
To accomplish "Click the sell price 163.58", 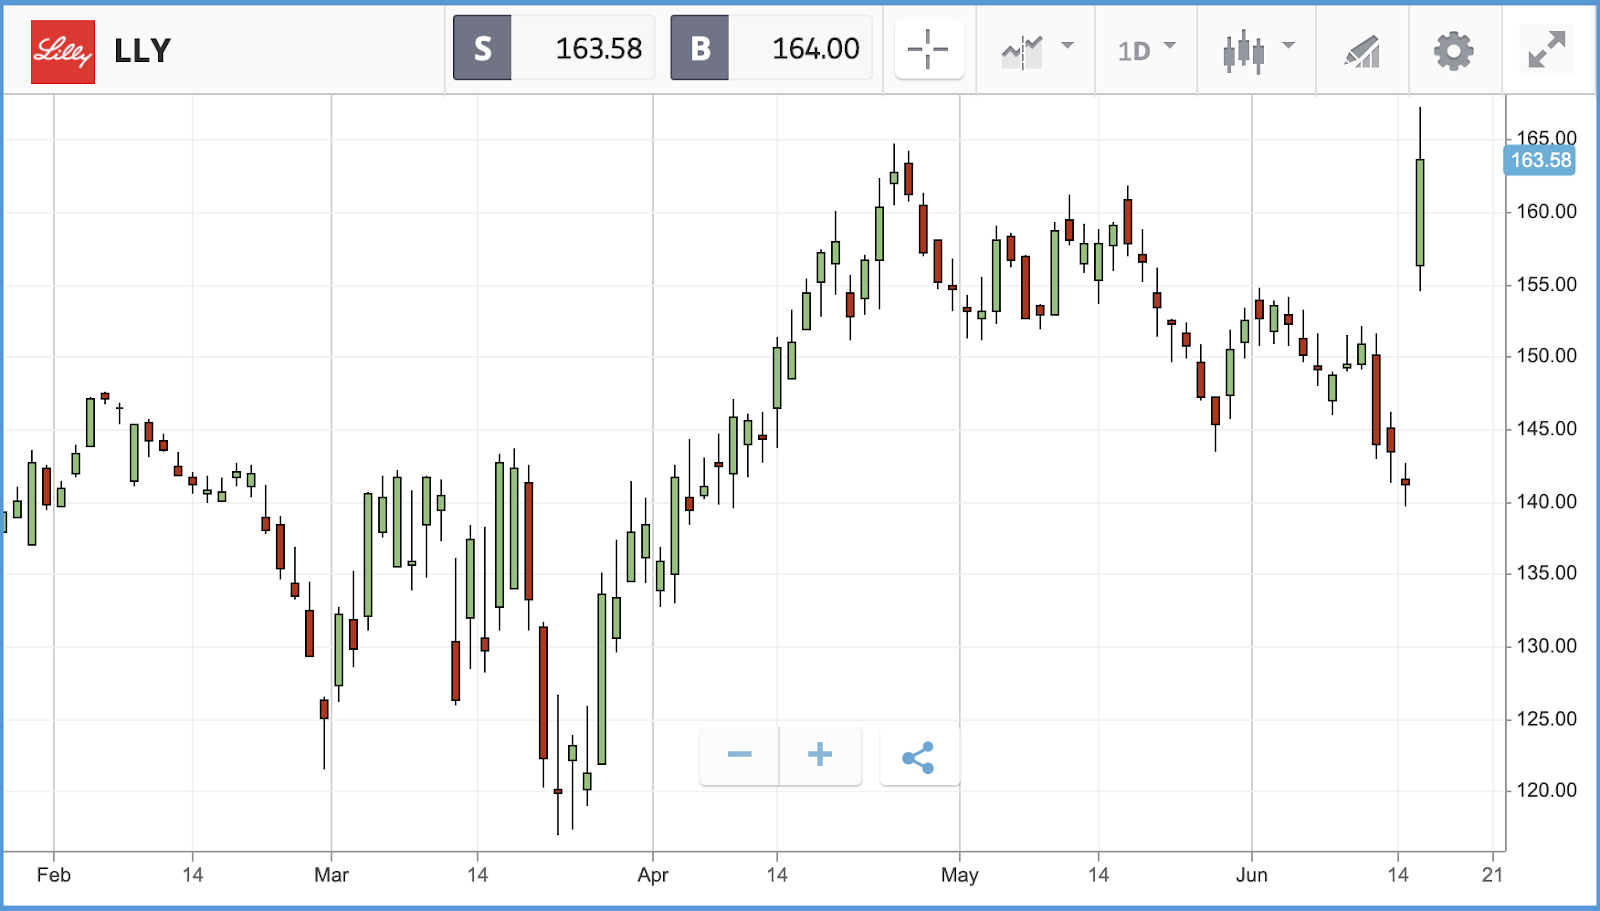I will [598, 48].
